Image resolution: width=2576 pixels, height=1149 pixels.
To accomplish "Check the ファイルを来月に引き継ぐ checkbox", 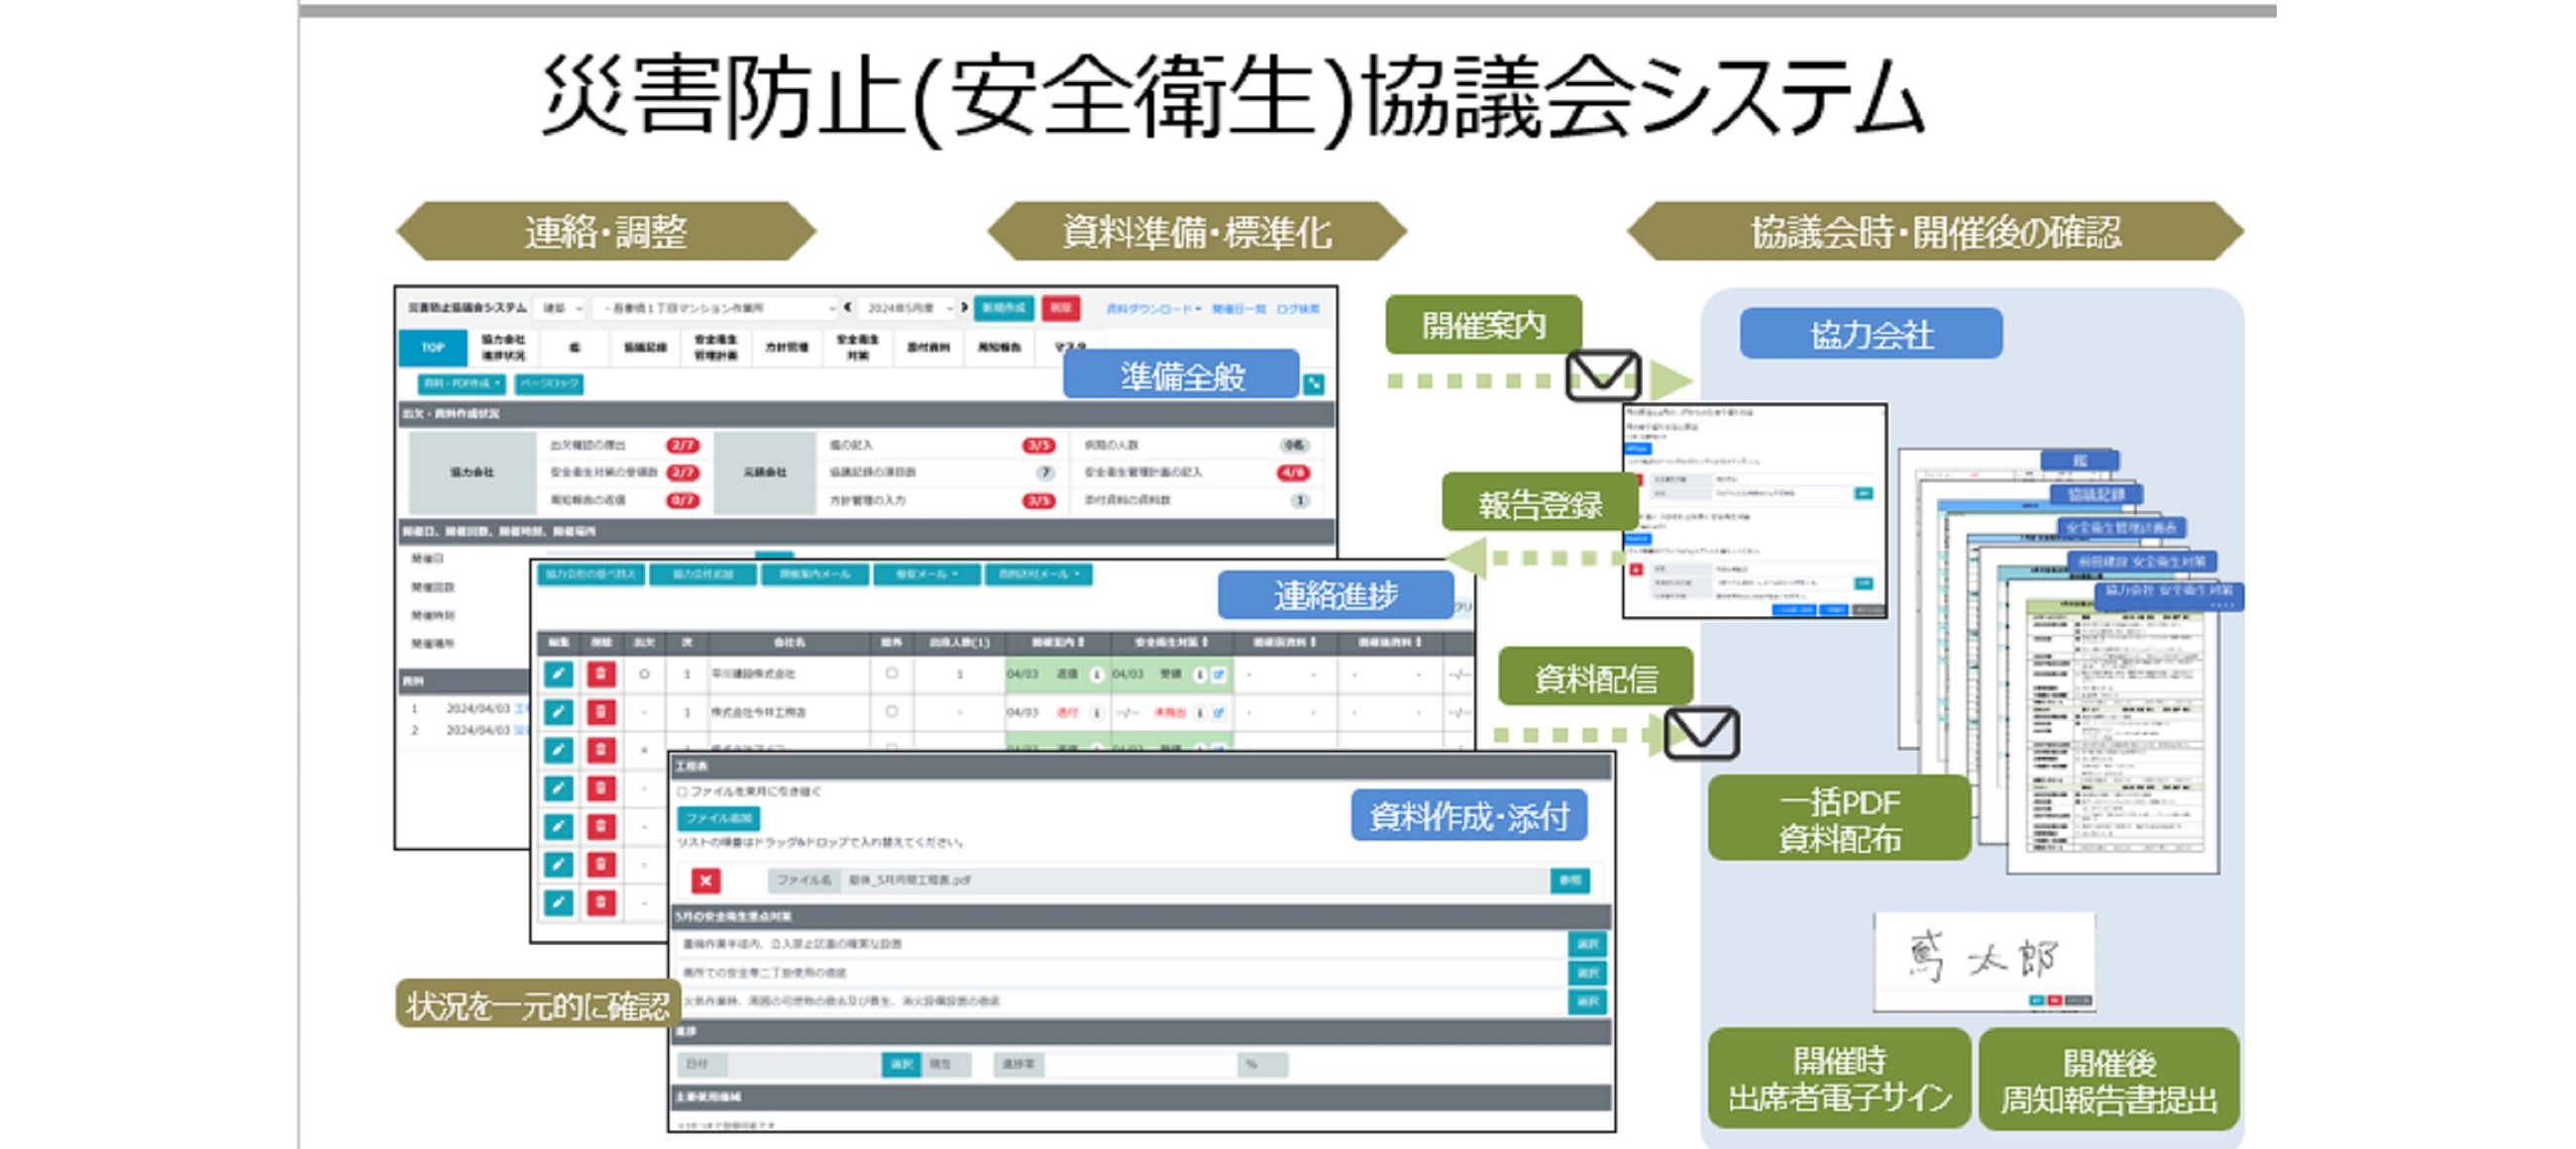I will coord(682,792).
